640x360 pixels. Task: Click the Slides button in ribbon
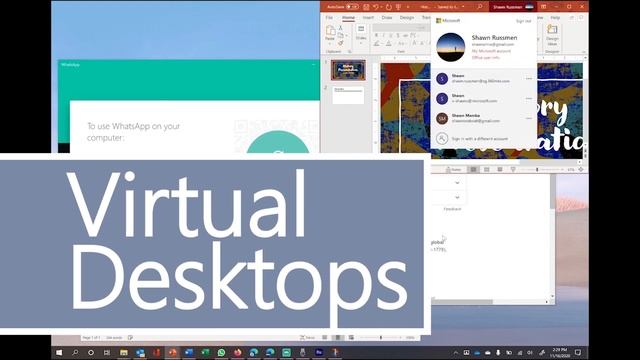(x=361, y=33)
